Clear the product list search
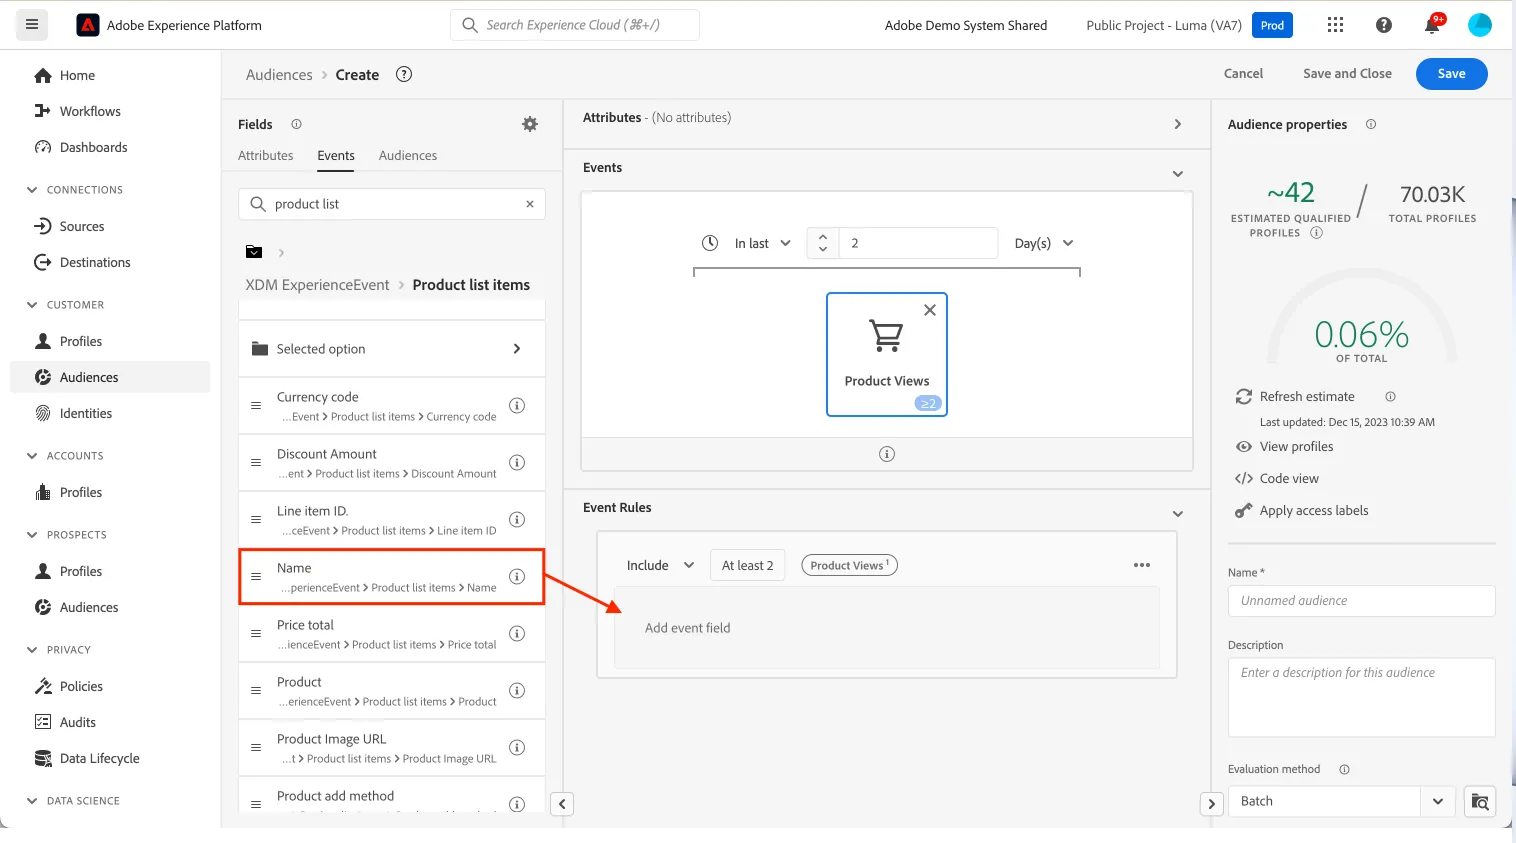 coord(530,204)
